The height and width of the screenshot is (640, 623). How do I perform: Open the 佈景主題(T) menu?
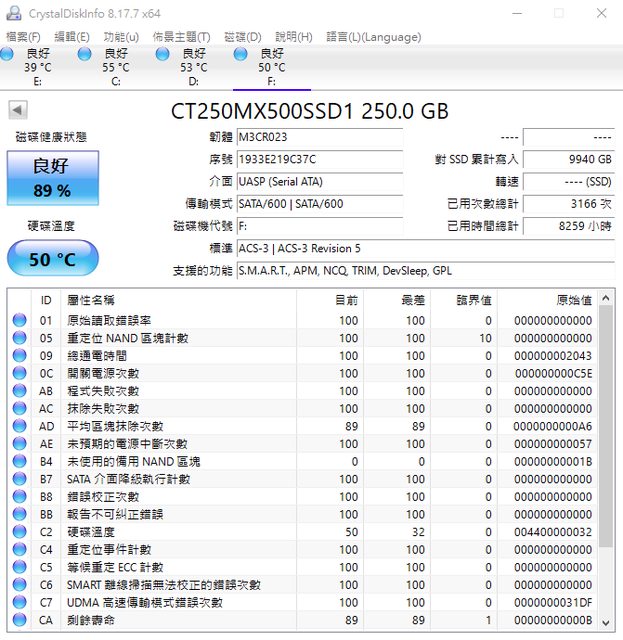click(x=181, y=37)
